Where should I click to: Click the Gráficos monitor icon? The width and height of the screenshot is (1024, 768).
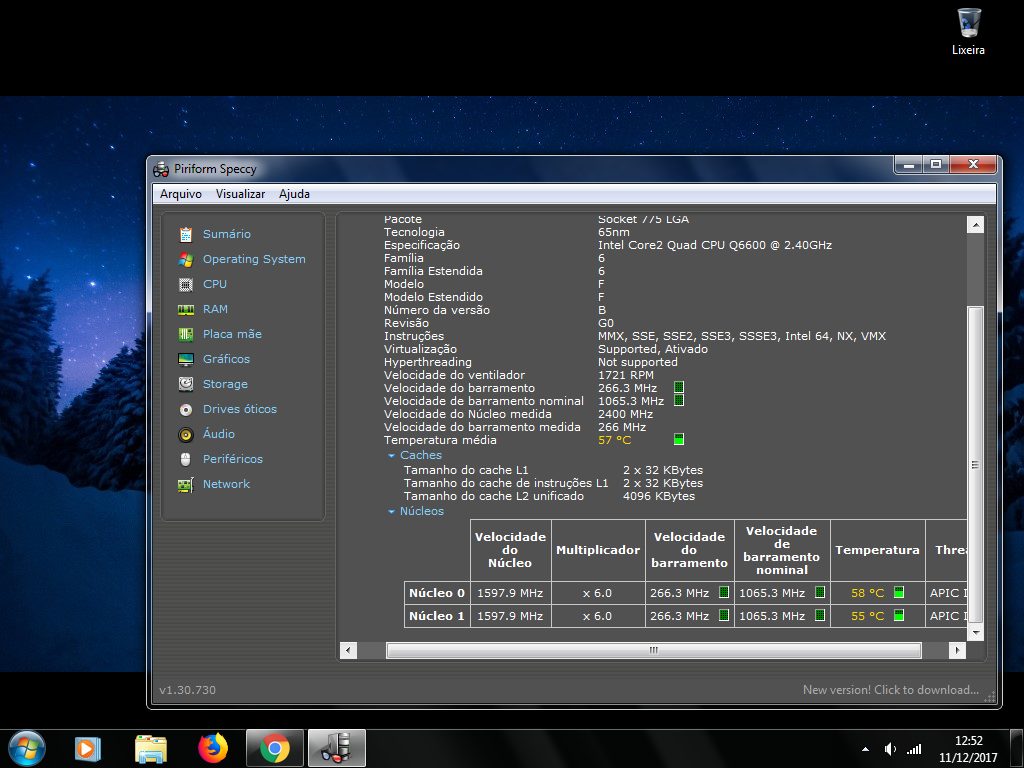point(186,359)
